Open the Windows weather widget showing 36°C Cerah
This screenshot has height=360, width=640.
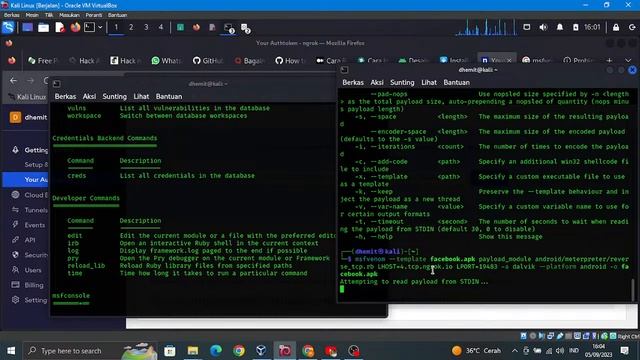coord(477,351)
